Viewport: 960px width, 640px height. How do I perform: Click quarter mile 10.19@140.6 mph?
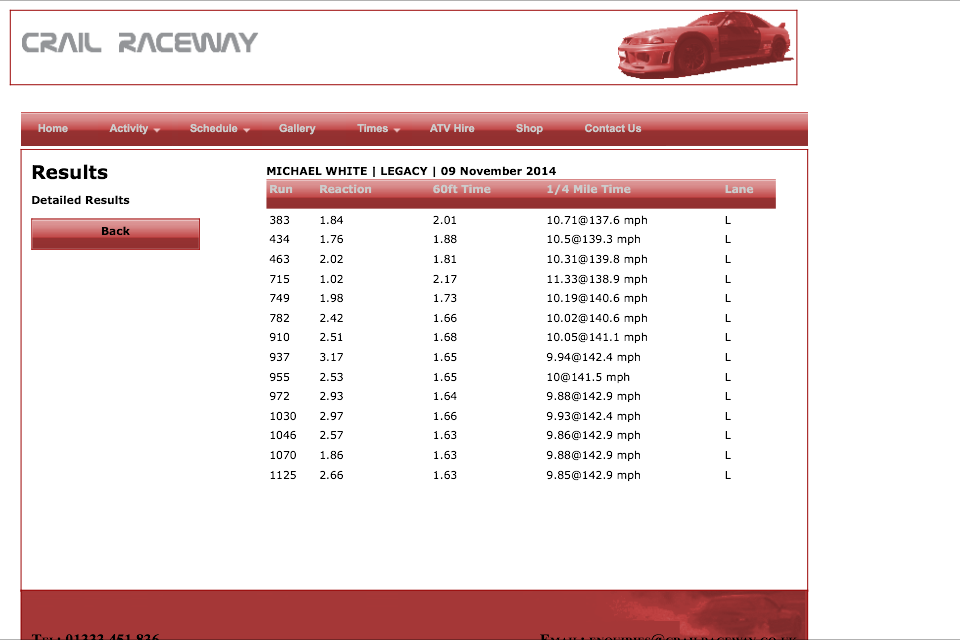(597, 298)
